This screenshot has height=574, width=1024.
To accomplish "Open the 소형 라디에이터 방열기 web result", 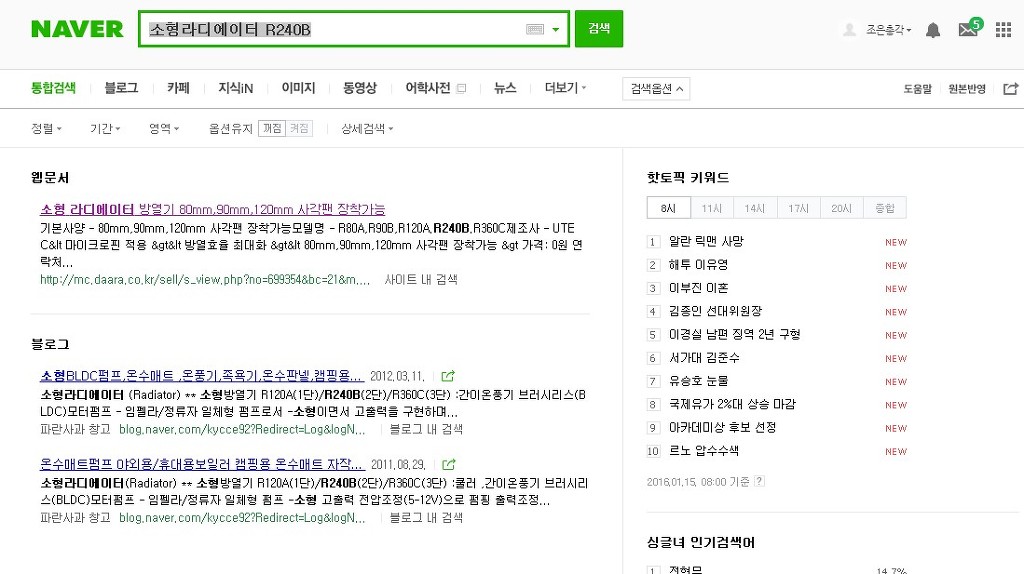I will (212, 210).
